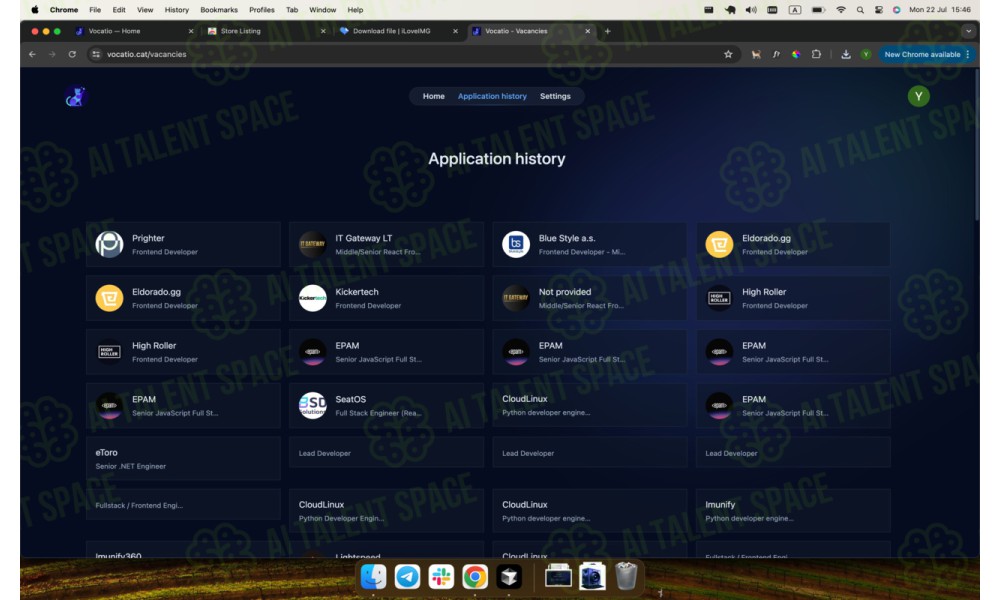This screenshot has height=600, width=1000.
Task: Switch to the Download file | iLoveIMG tab
Action: (398, 31)
